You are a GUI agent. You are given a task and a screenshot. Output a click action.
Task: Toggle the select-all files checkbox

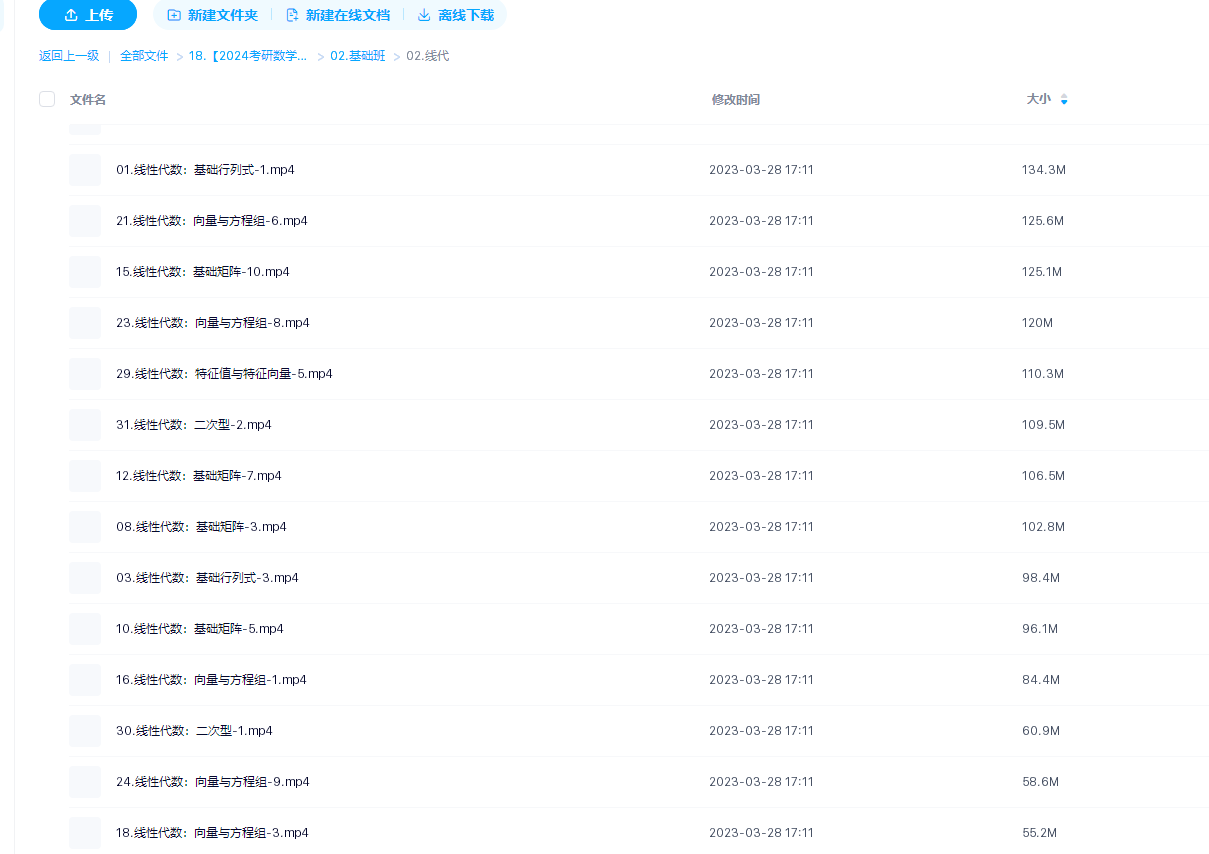(47, 99)
